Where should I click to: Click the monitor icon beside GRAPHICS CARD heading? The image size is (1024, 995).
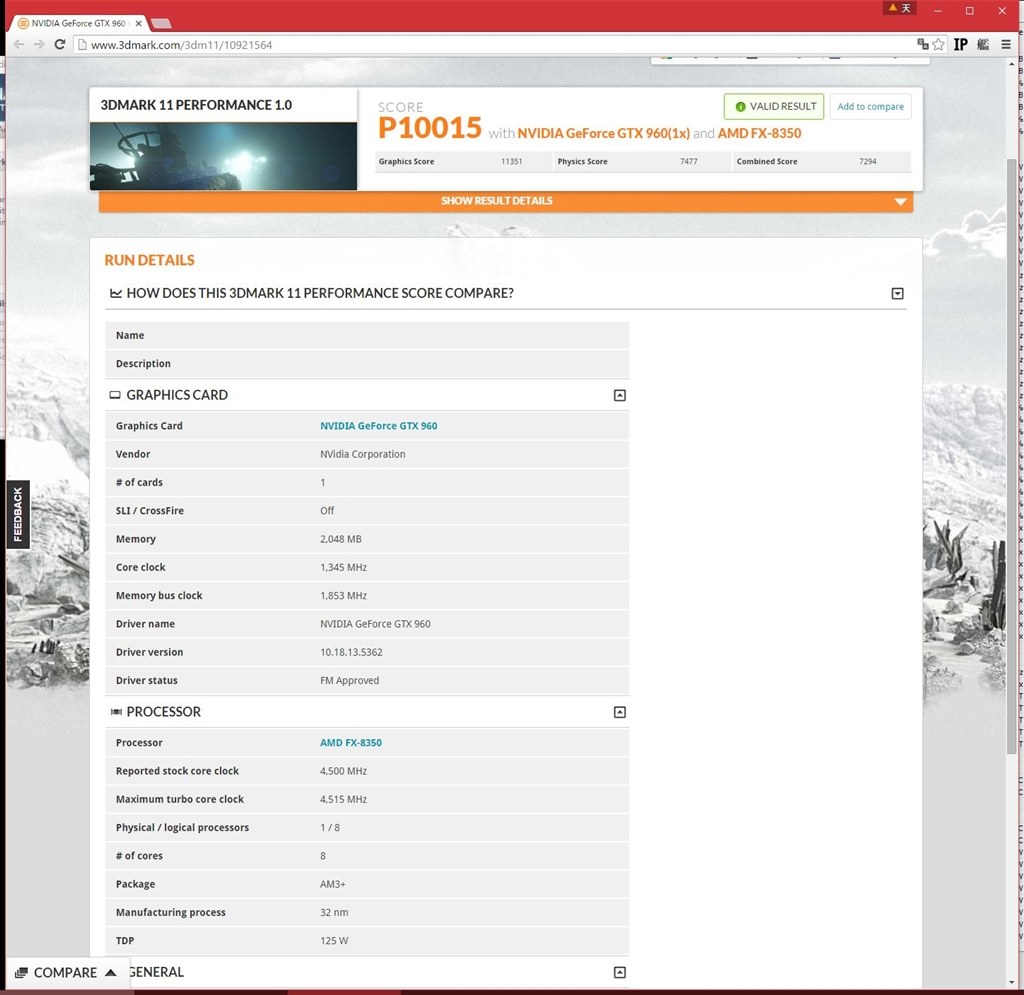coord(115,395)
